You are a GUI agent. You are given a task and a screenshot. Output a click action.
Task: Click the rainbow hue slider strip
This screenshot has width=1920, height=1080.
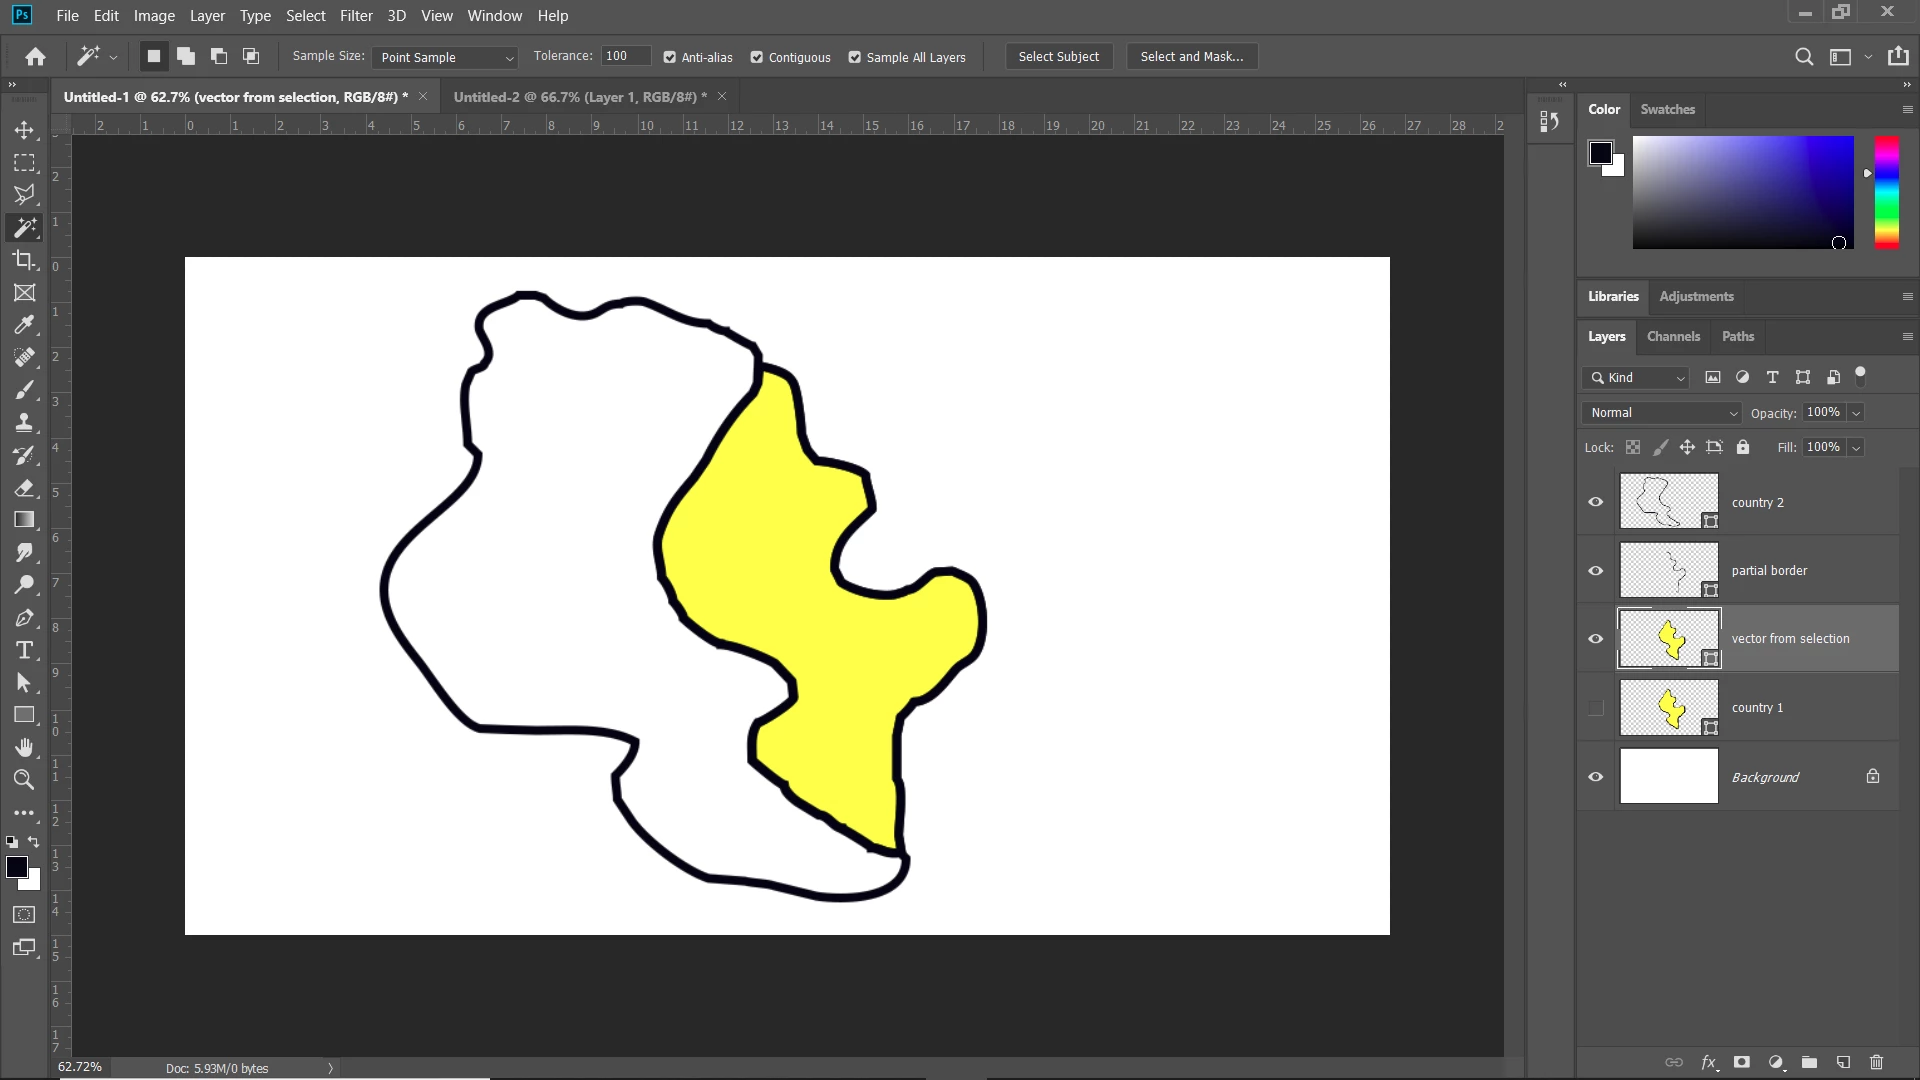[1886, 192]
